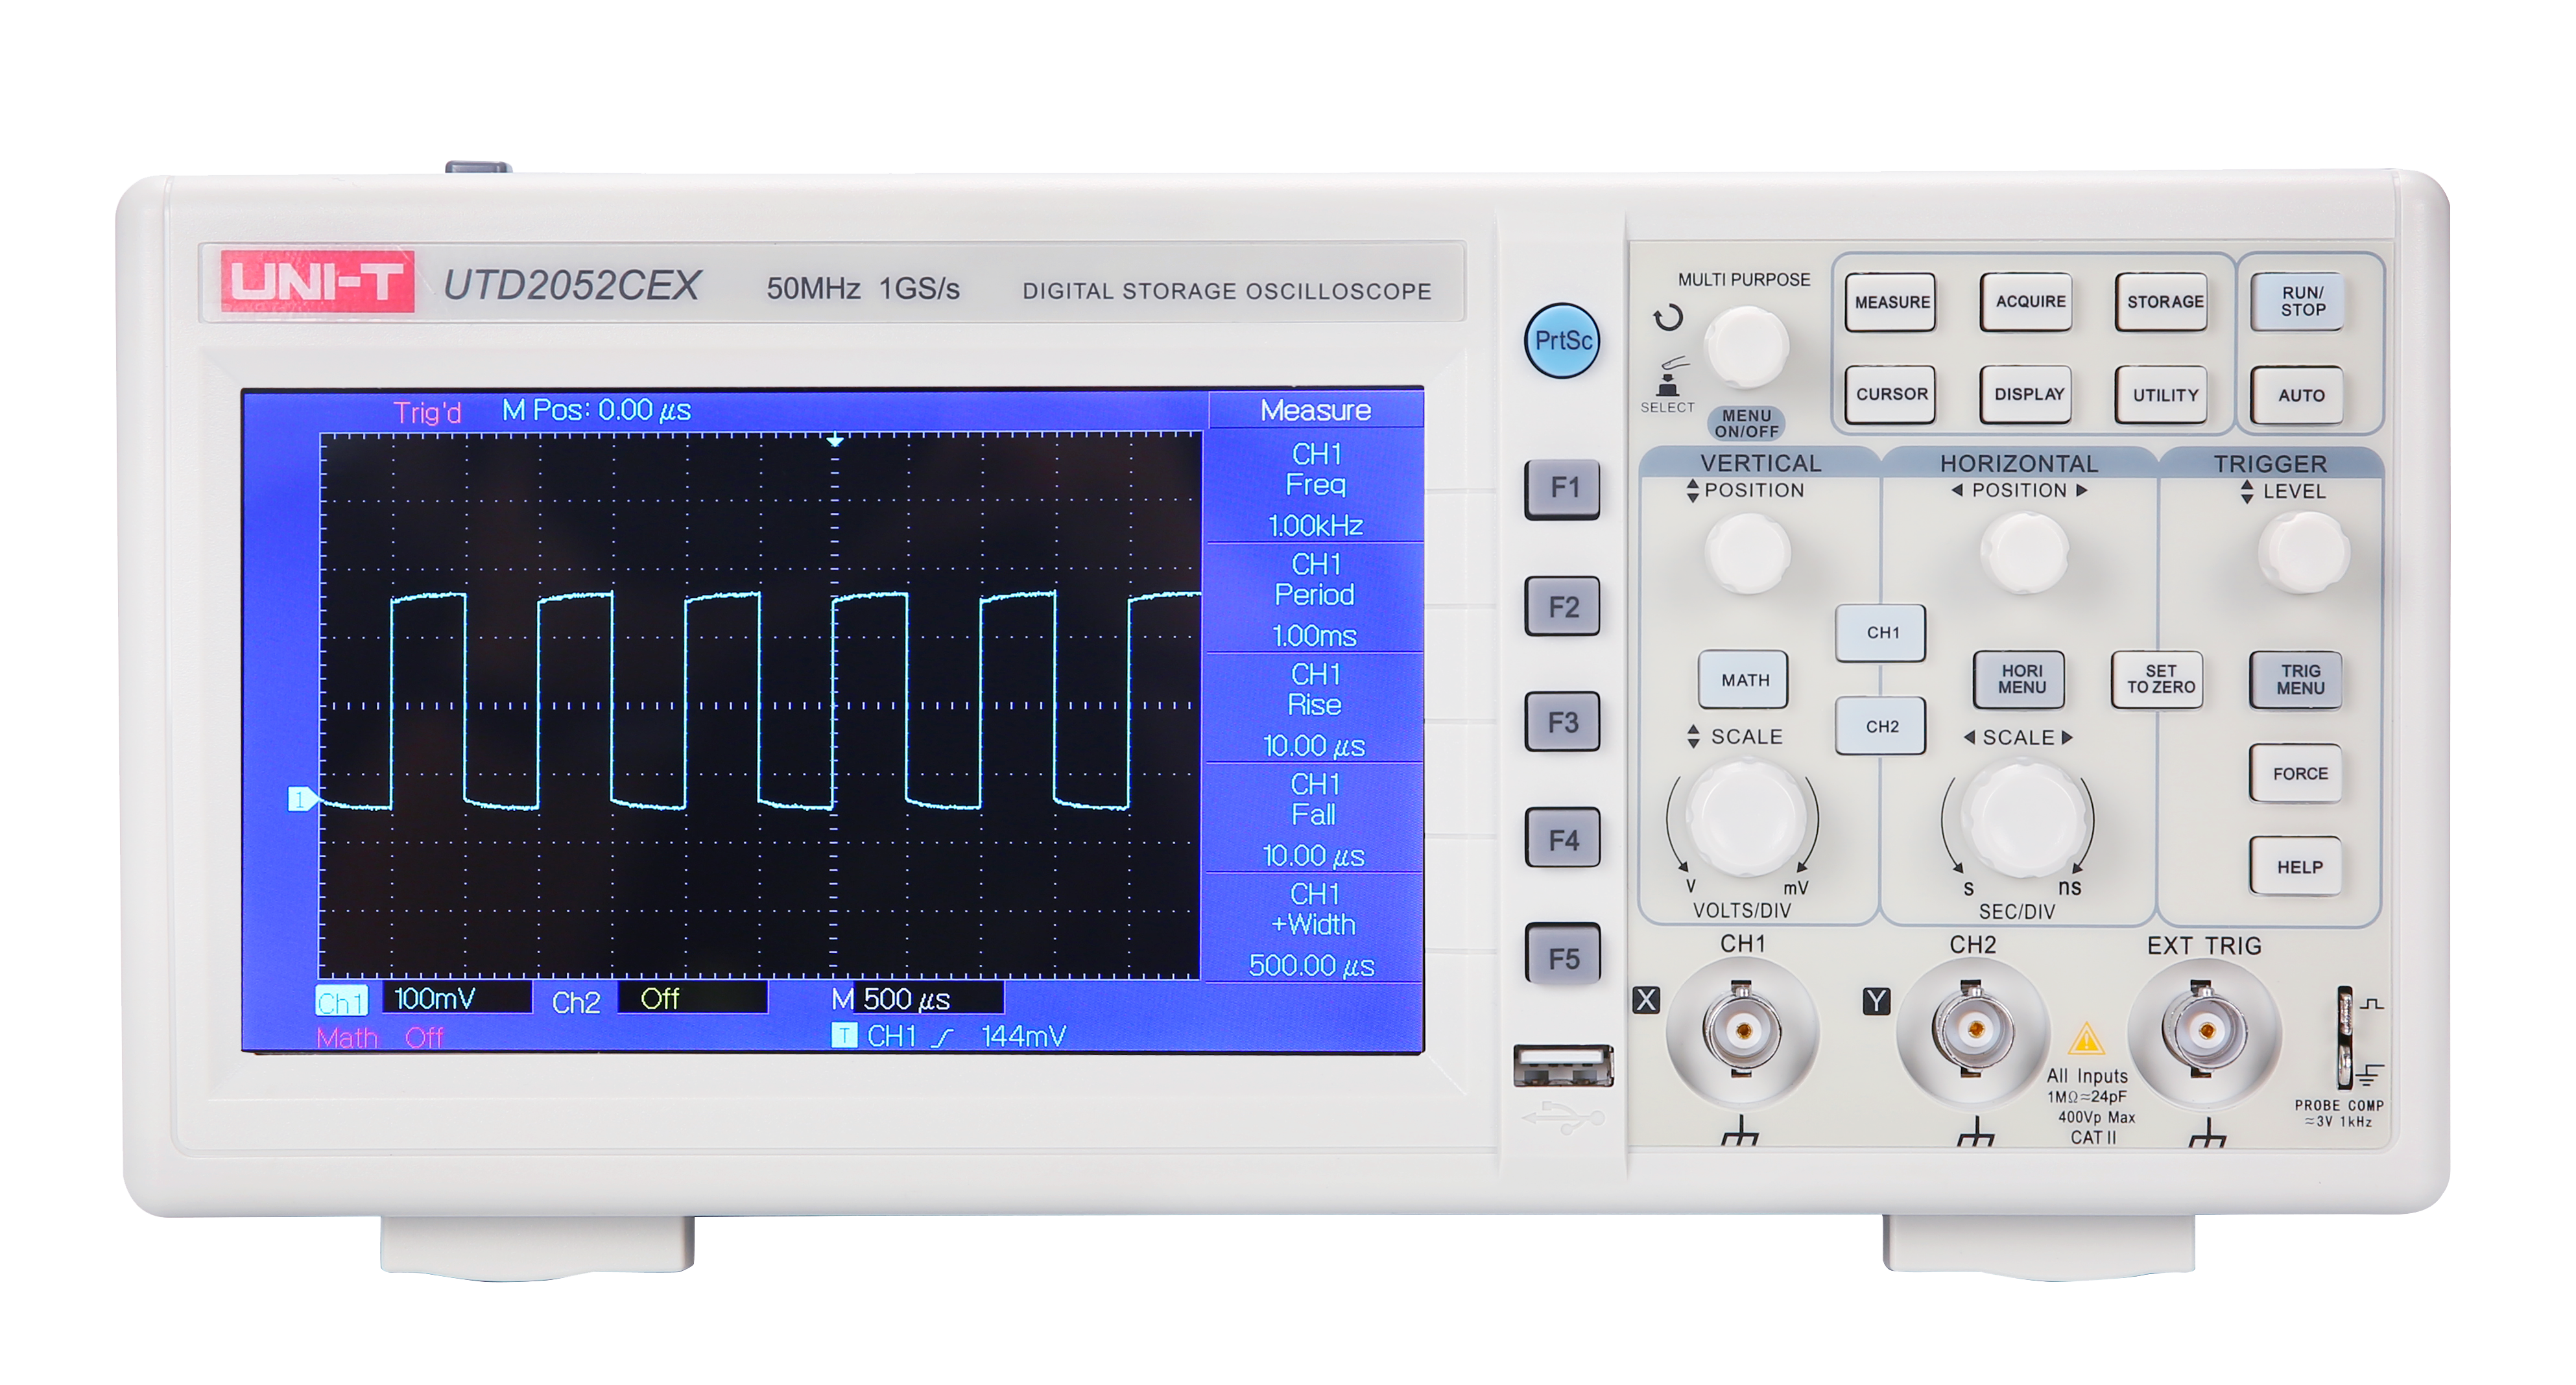This screenshot has height=1385, width=2576.
Task: Toggle the CH1 channel button
Action: point(1881,633)
